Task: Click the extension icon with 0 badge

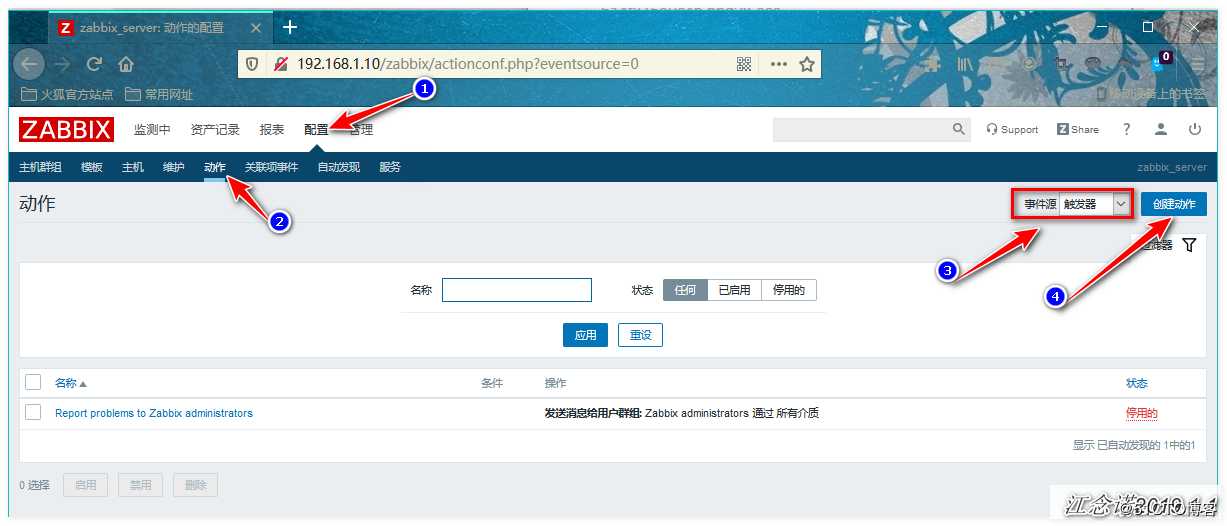Action: tap(1161, 62)
